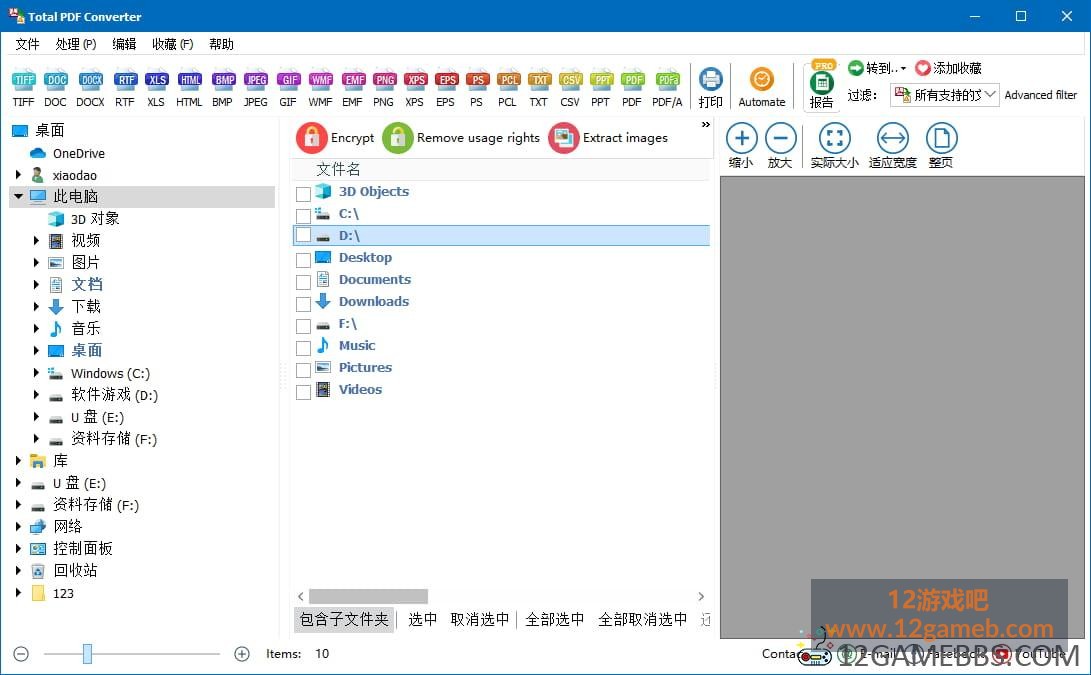The height and width of the screenshot is (675, 1091).
Task: Convert to TXT text format
Action: coord(539,88)
